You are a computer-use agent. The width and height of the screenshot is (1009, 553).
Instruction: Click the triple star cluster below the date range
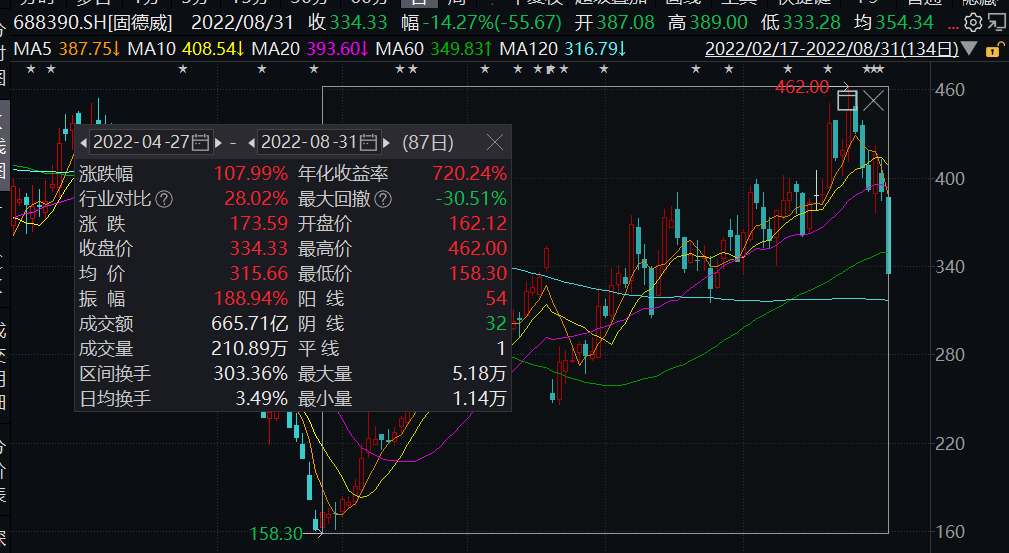(873, 70)
